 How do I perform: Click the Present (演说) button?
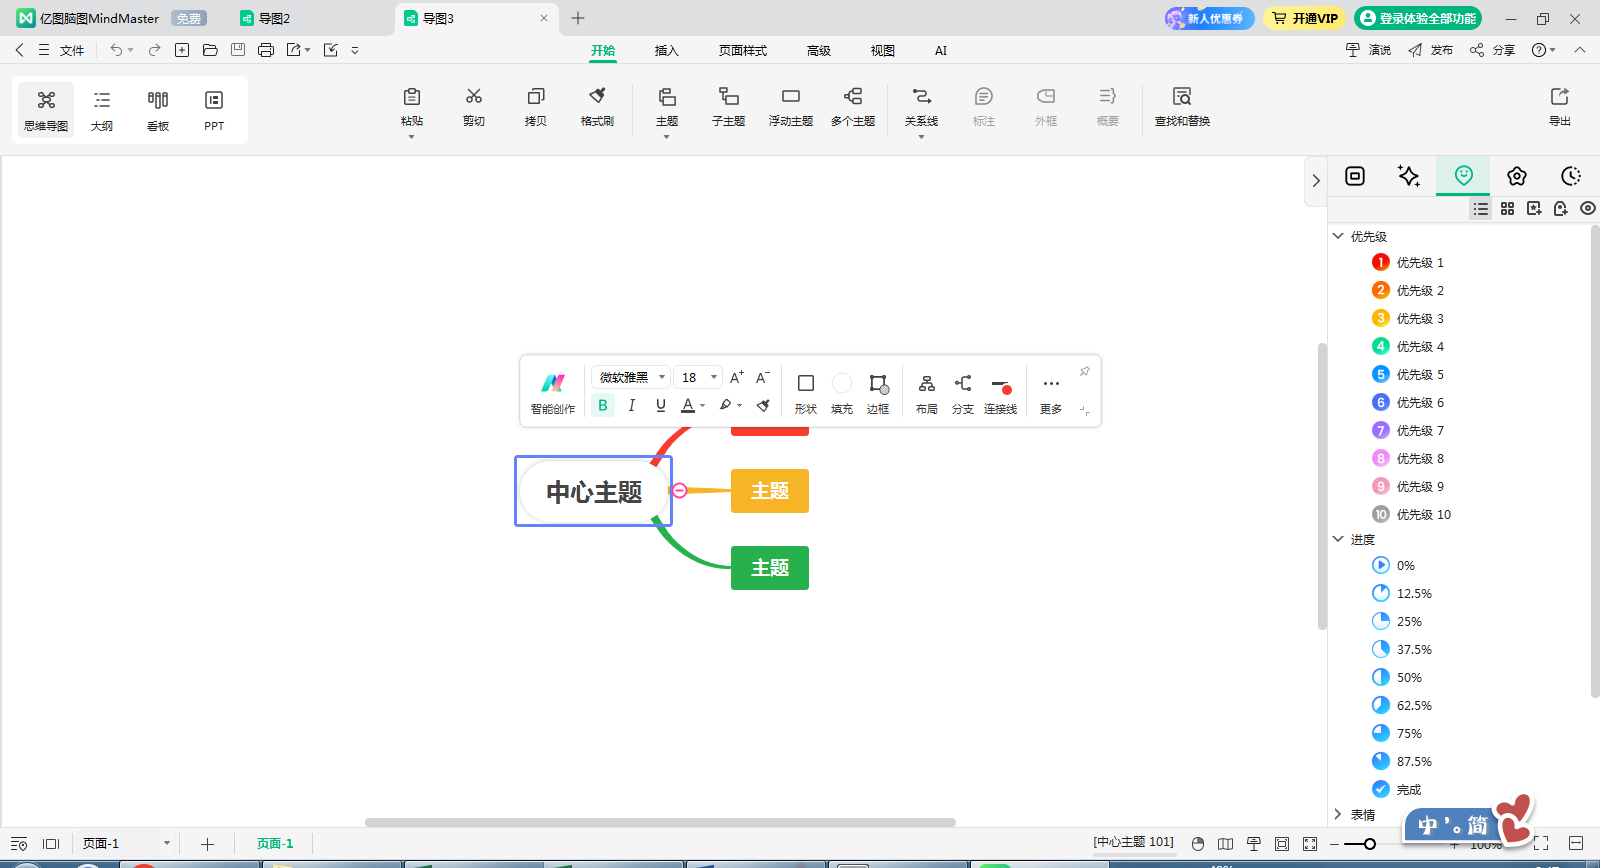[1369, 50]
